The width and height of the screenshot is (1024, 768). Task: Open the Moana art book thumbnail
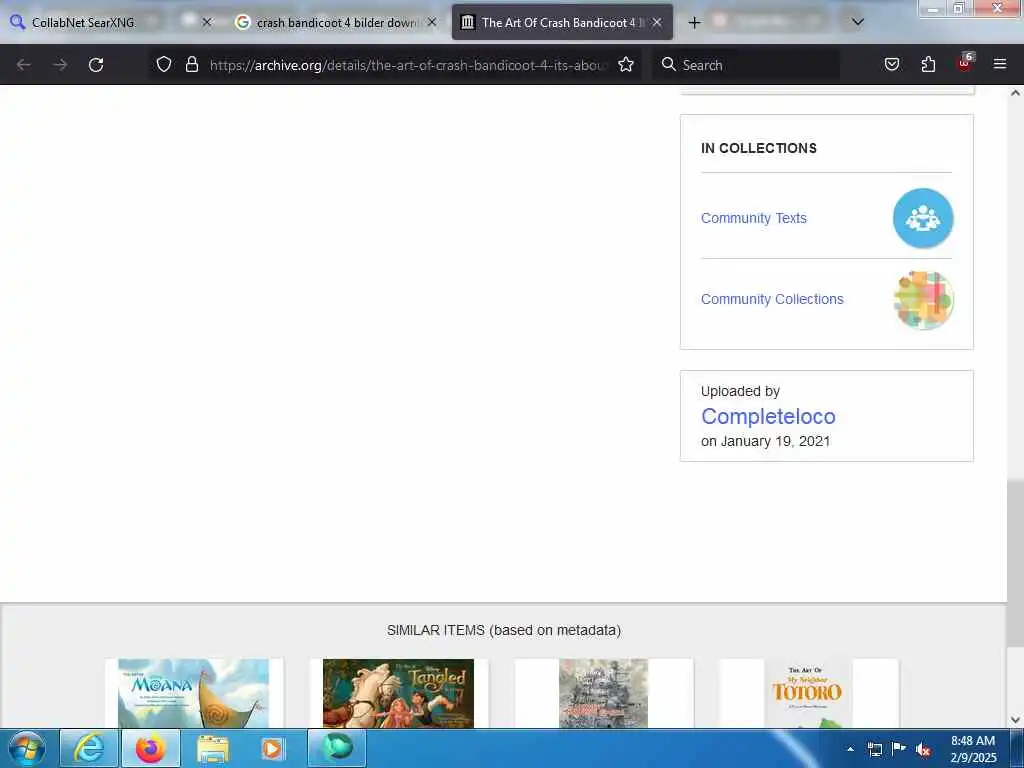(x=193, y=693)
